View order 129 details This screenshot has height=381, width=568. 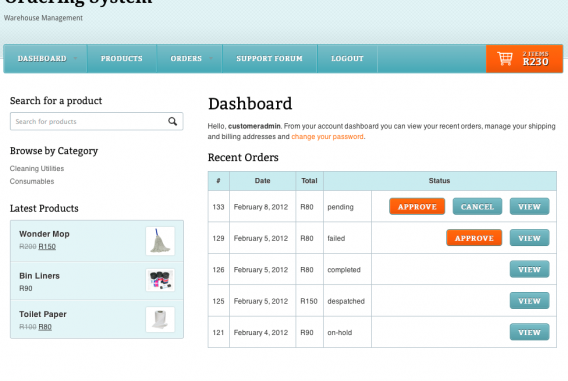(x=529, y=238)
